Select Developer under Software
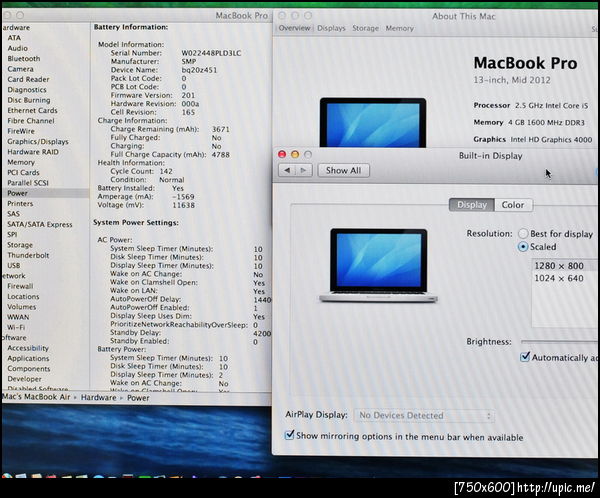The height and width of the screenshot is (498, 600). click(x=24, y=379)
